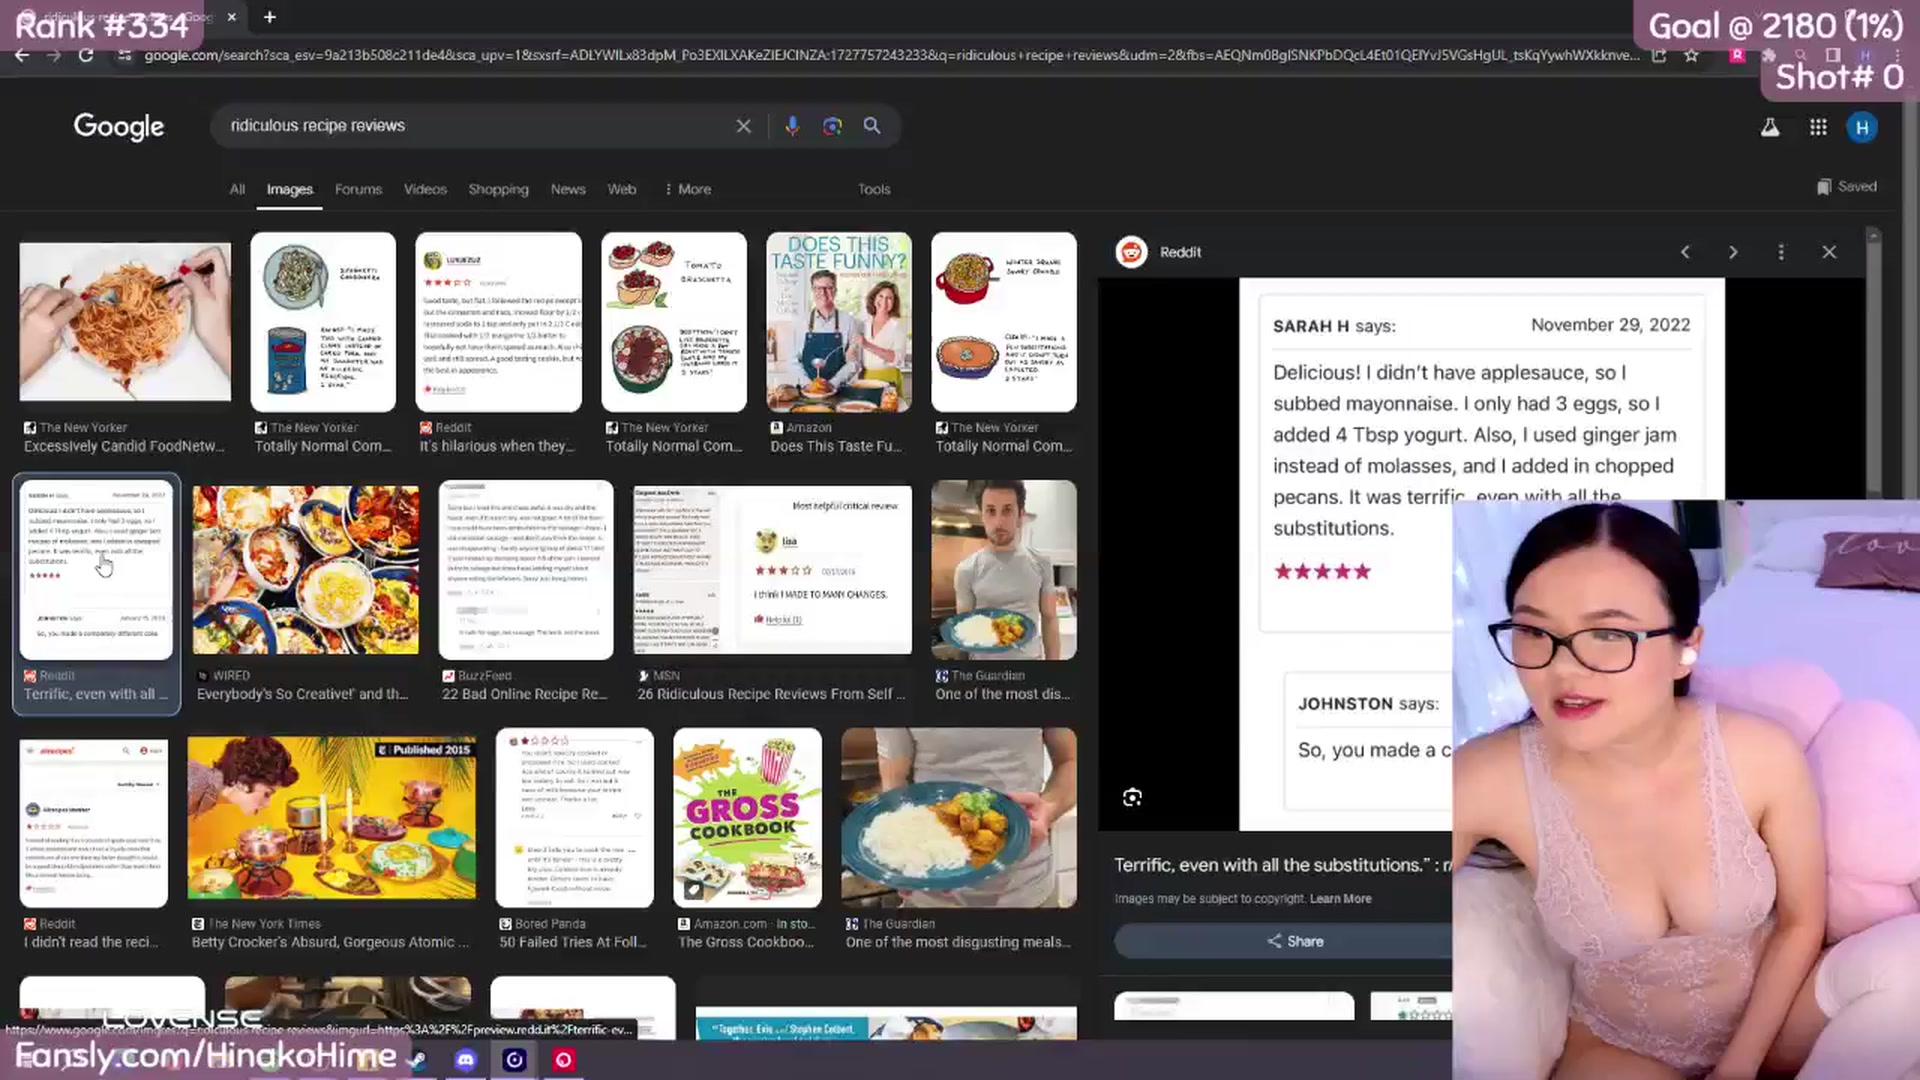Switch to the Forums tab
Viewport: 1920px width, 1080px height.
(358, 189)
